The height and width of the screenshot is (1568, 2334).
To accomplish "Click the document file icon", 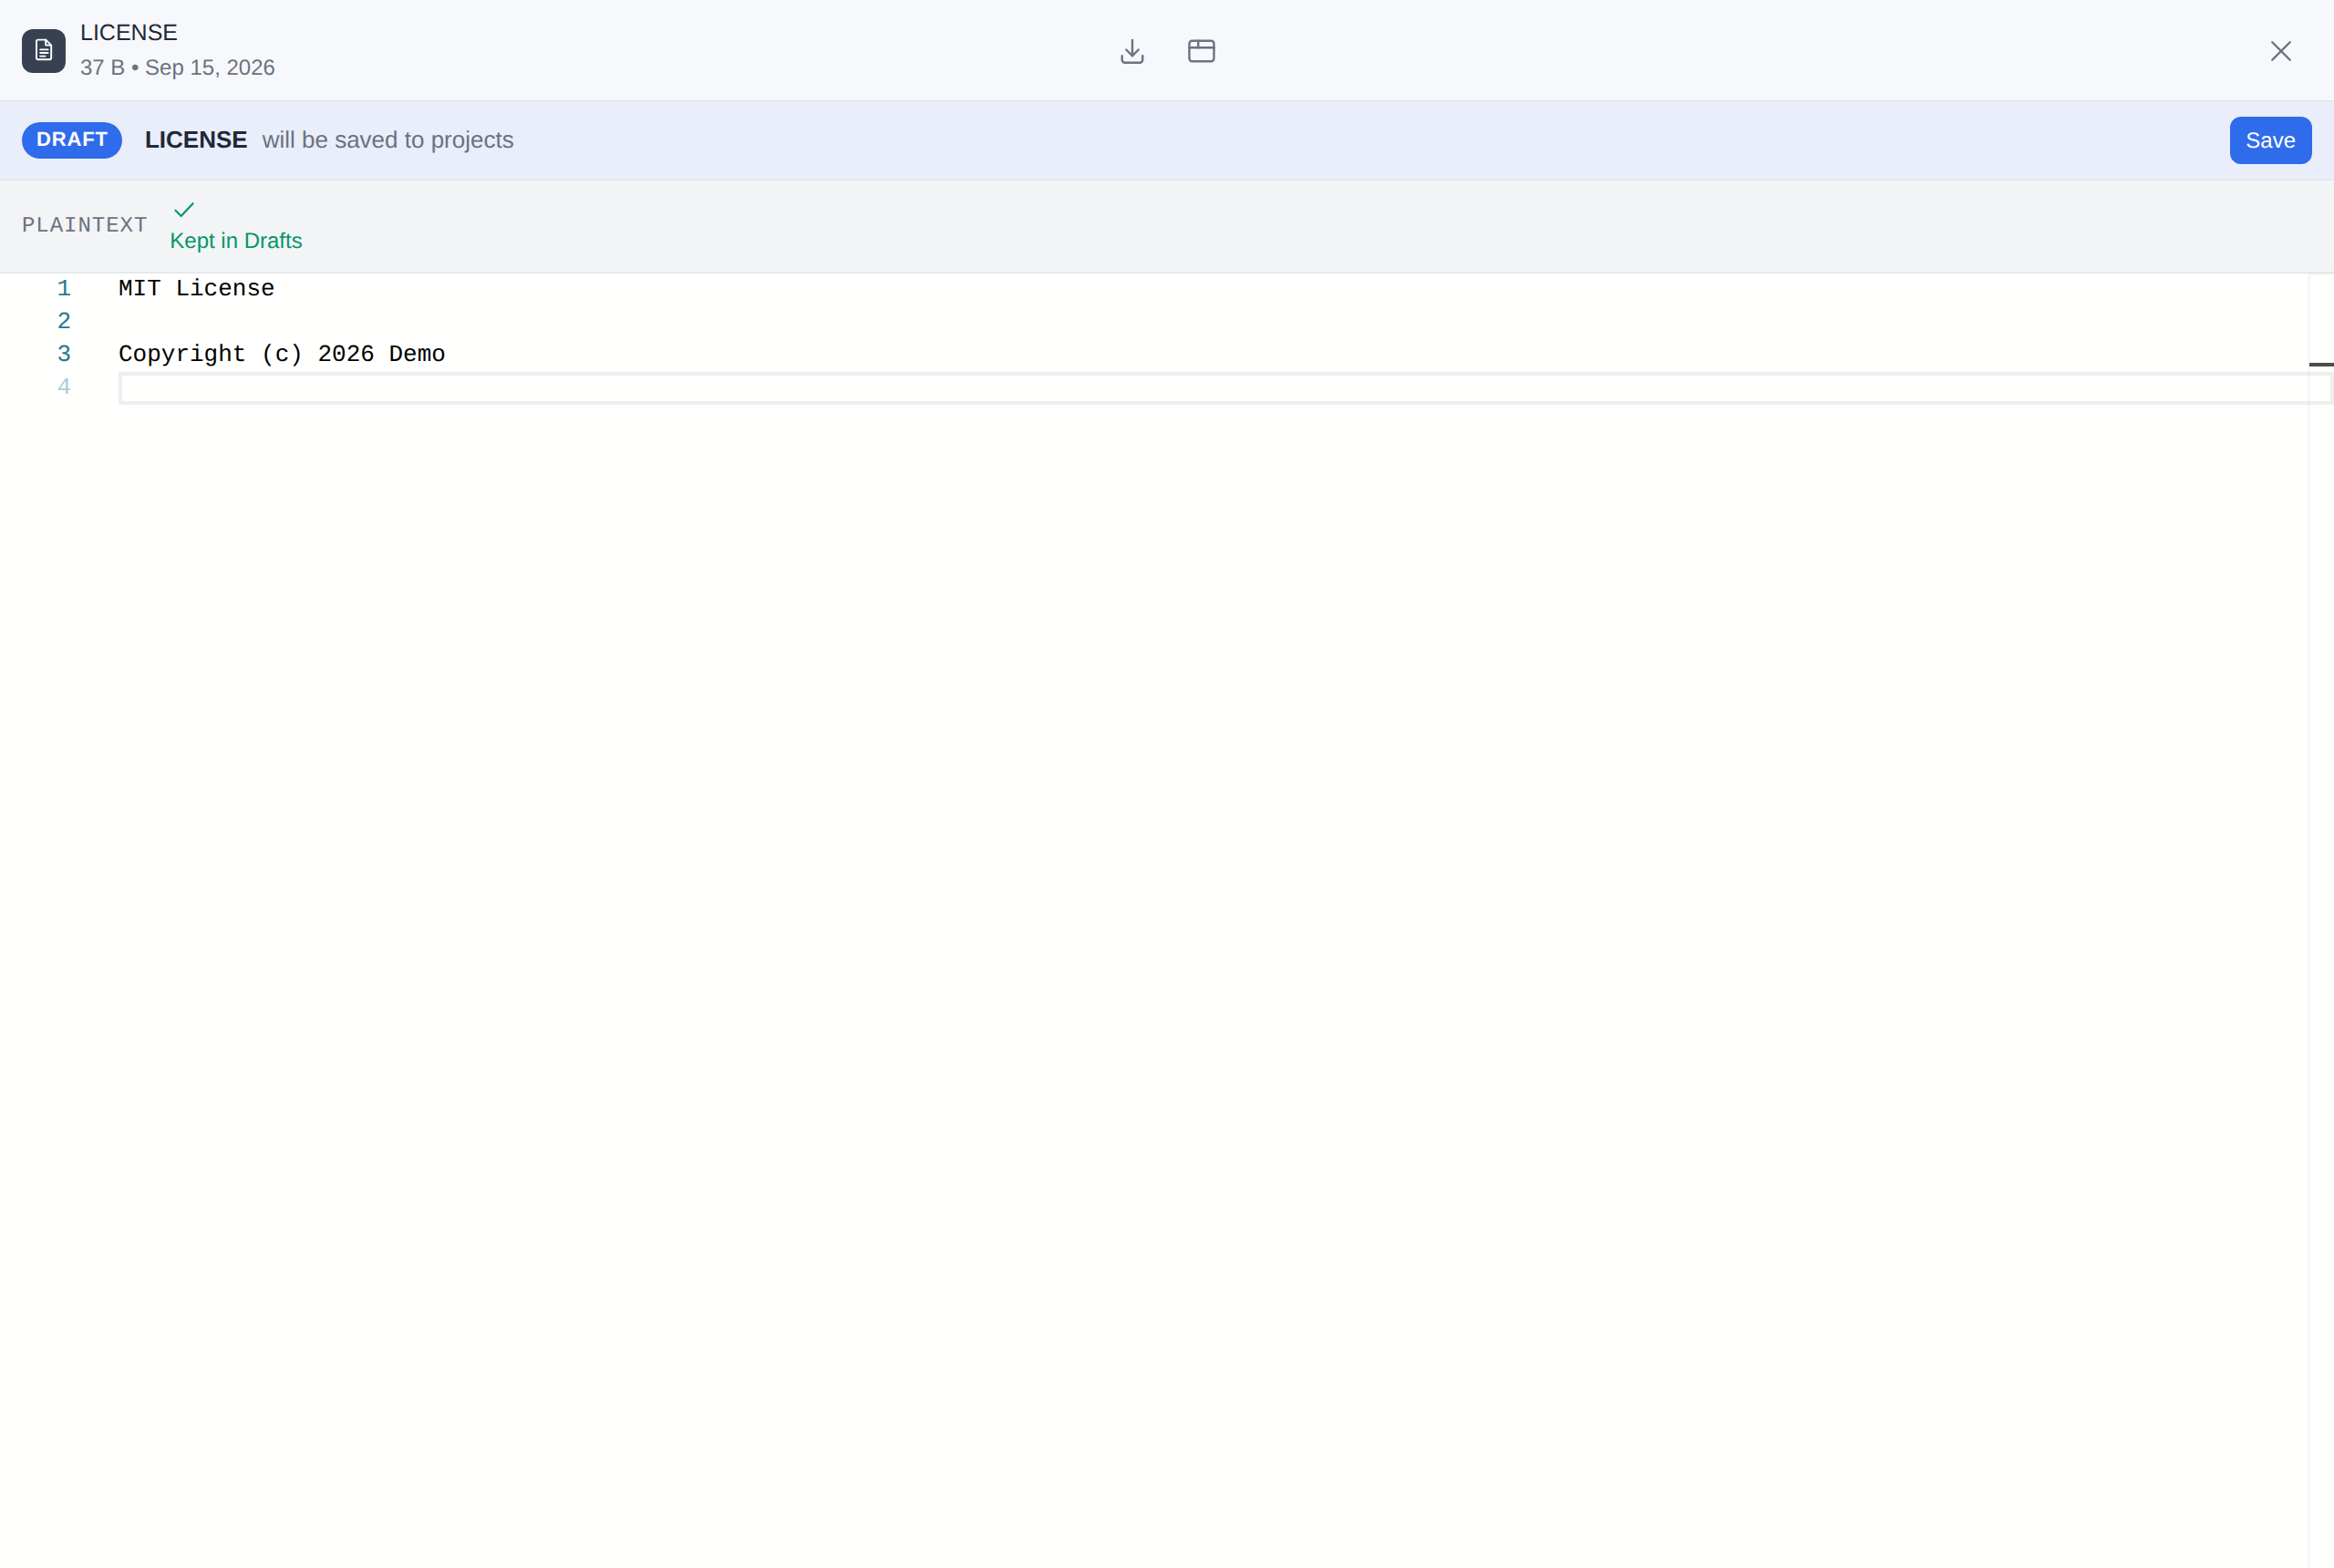I will (44, 50).
